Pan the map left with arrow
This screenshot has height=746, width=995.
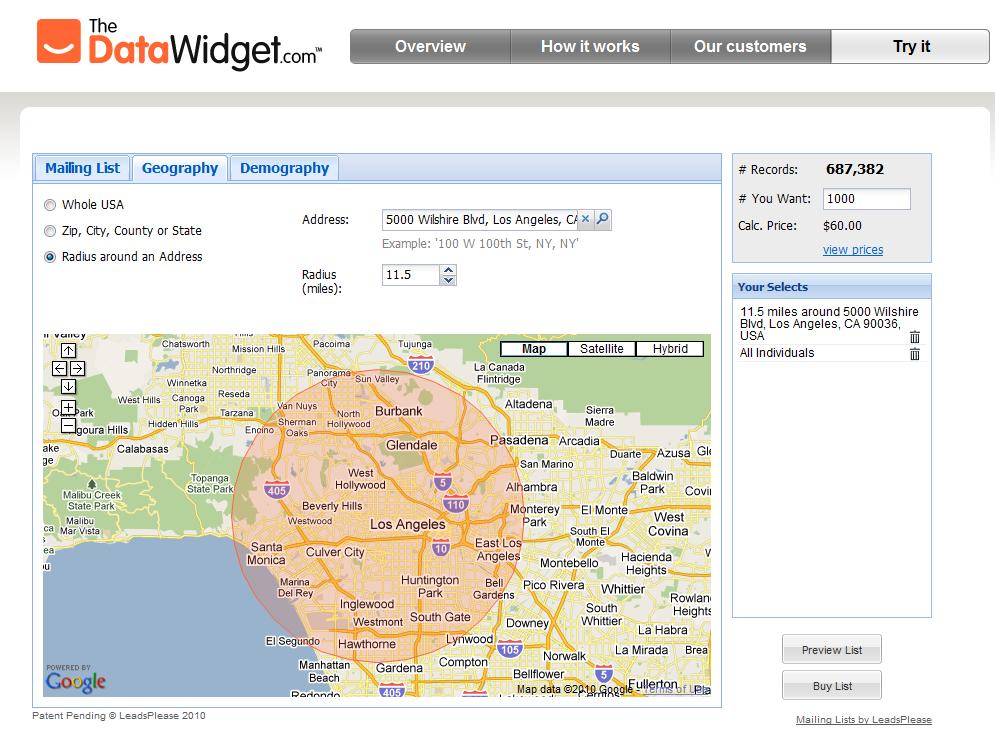click(x=59, y=368)
